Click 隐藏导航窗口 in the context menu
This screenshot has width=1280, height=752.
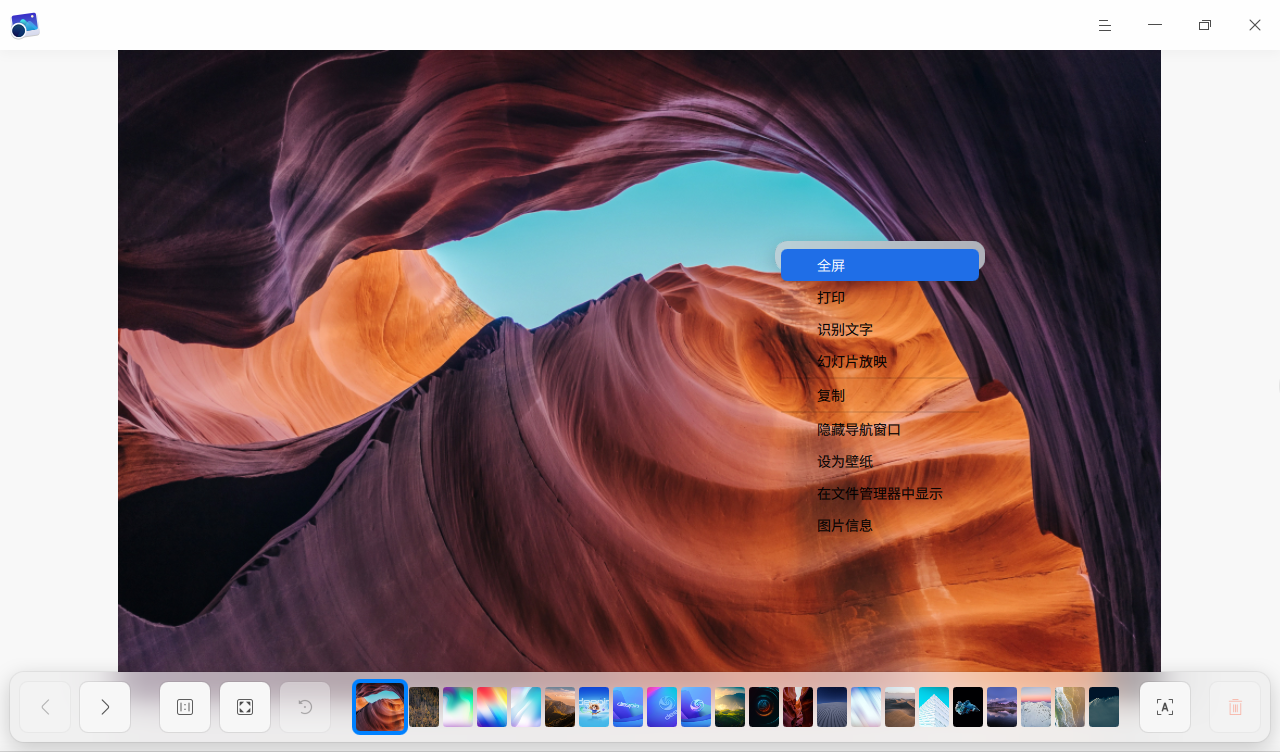coord(880,429)
